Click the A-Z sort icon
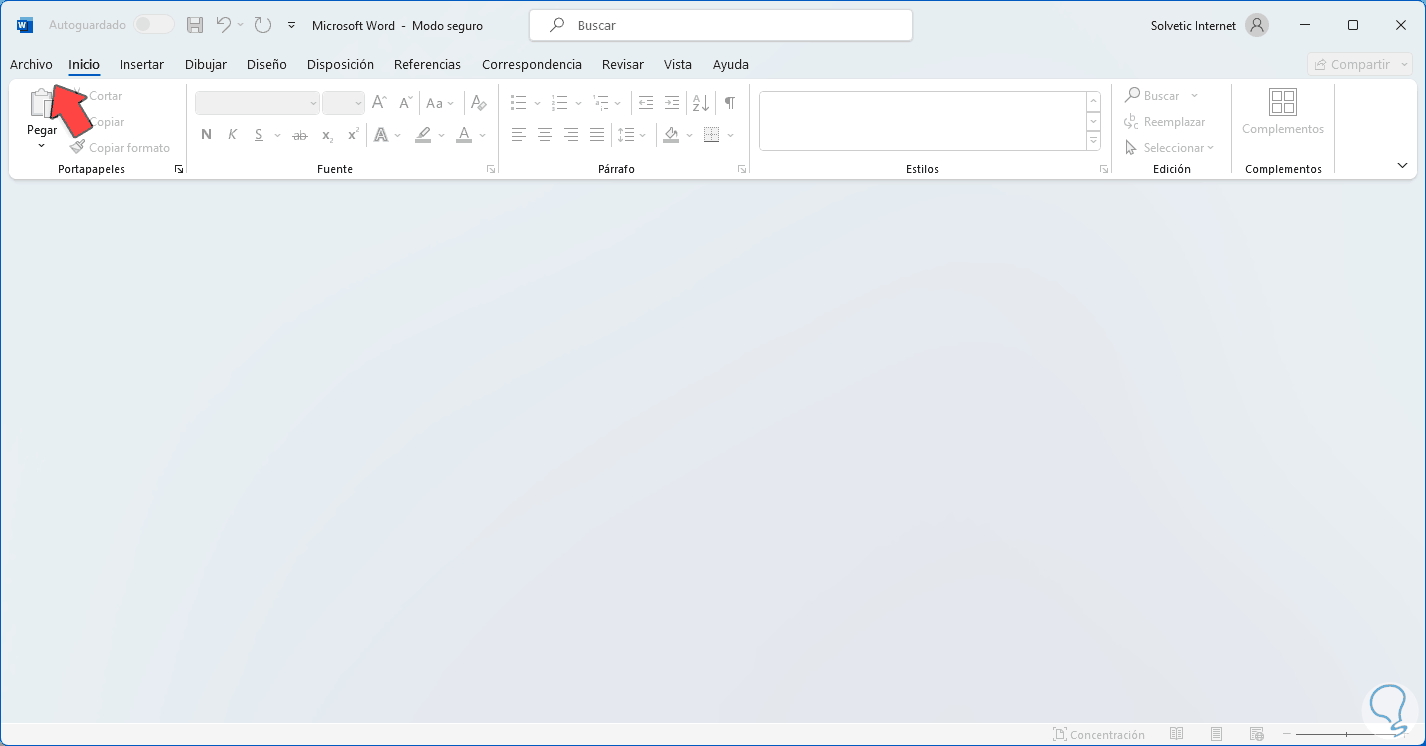The width and height of the screenshot is (1426, 746). pyautogui.click(x=701, y=102)
